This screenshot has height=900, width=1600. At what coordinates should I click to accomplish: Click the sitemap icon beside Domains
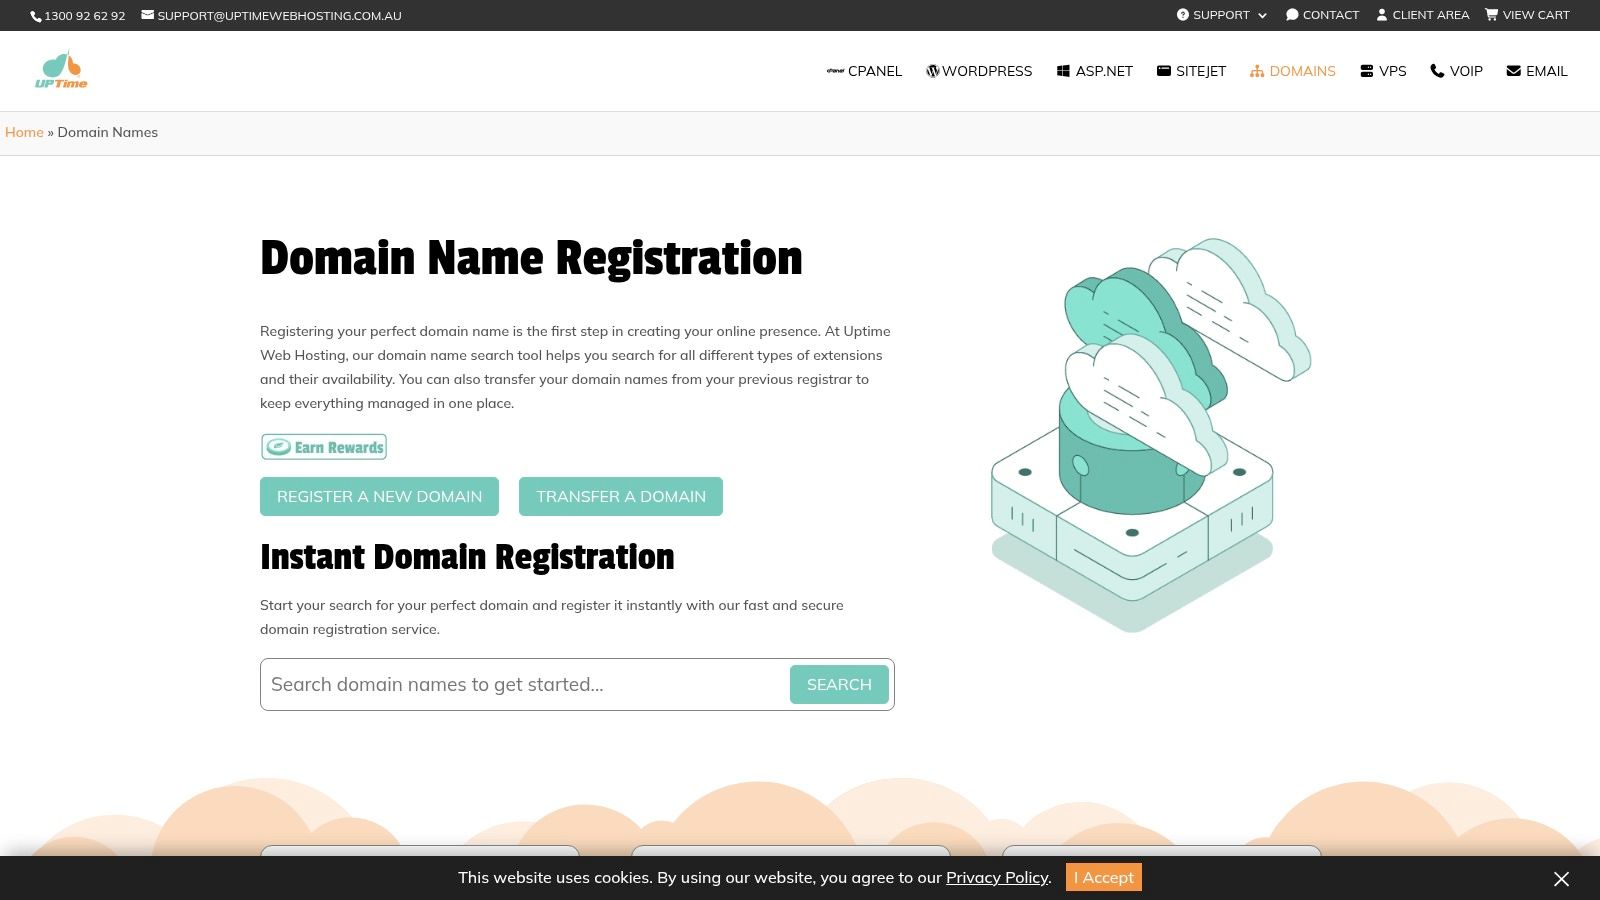click(x=1257, y=71)
